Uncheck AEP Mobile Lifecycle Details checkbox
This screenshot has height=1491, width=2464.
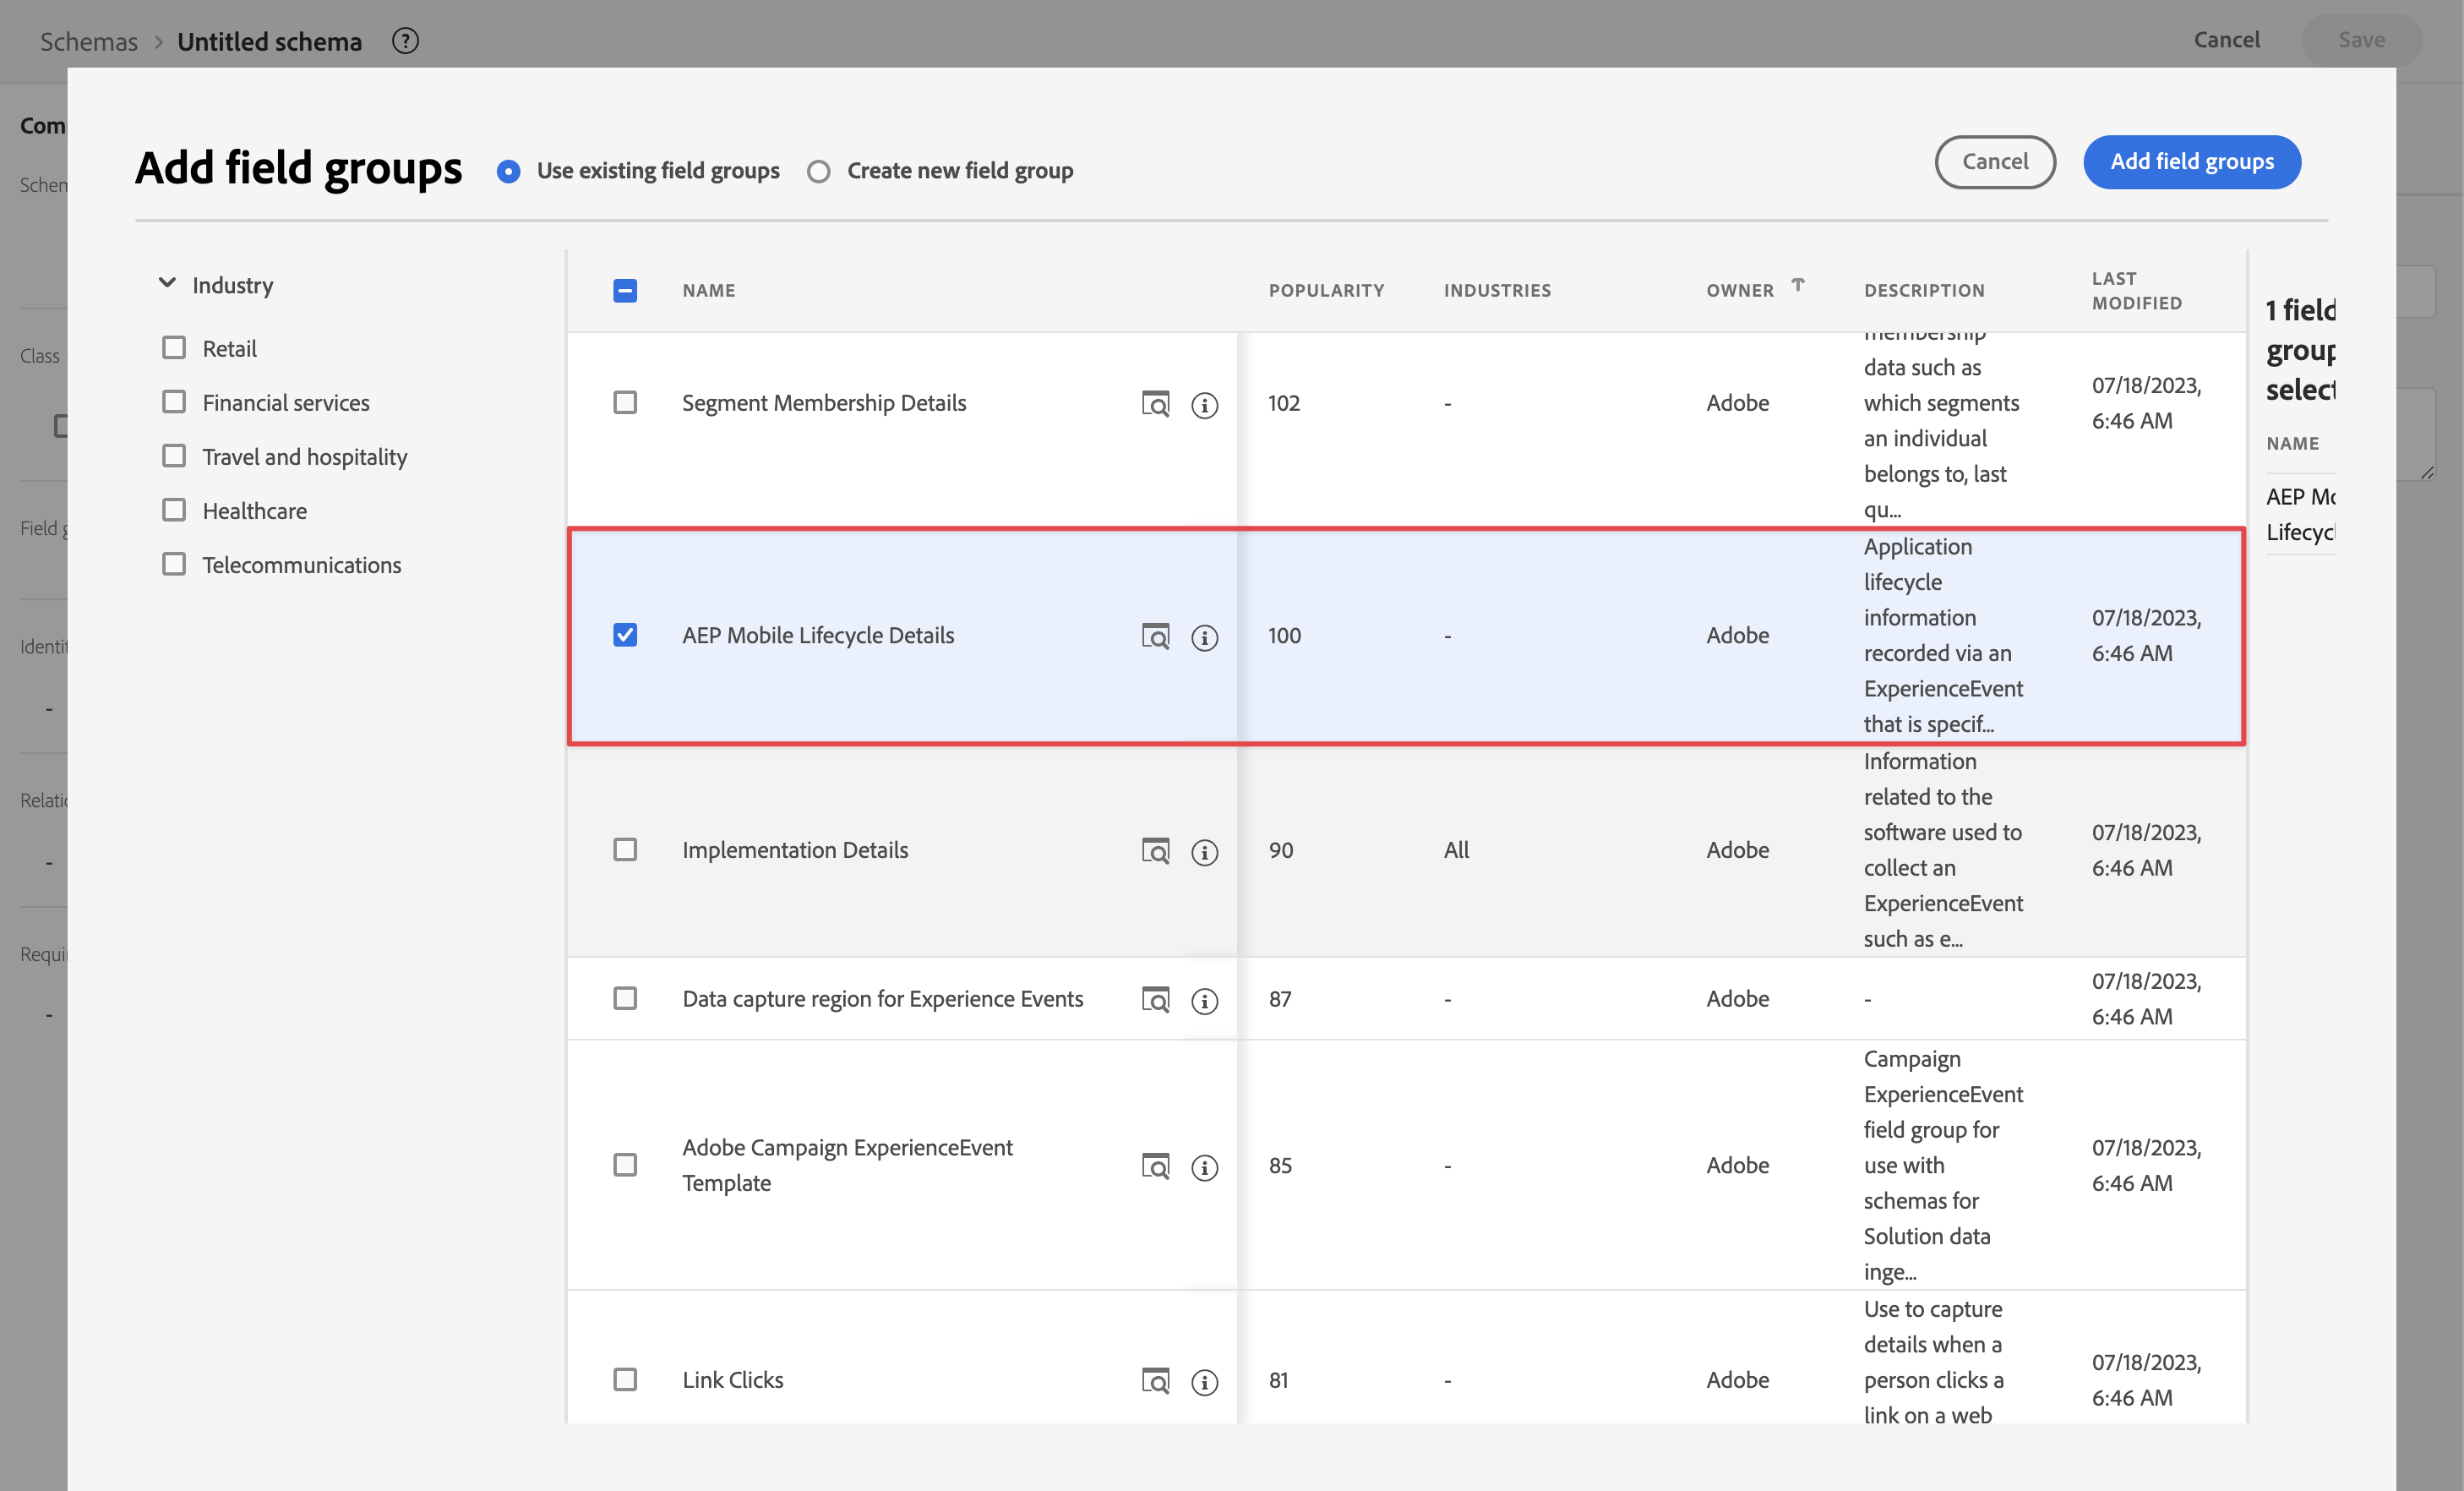click(625, 635)
